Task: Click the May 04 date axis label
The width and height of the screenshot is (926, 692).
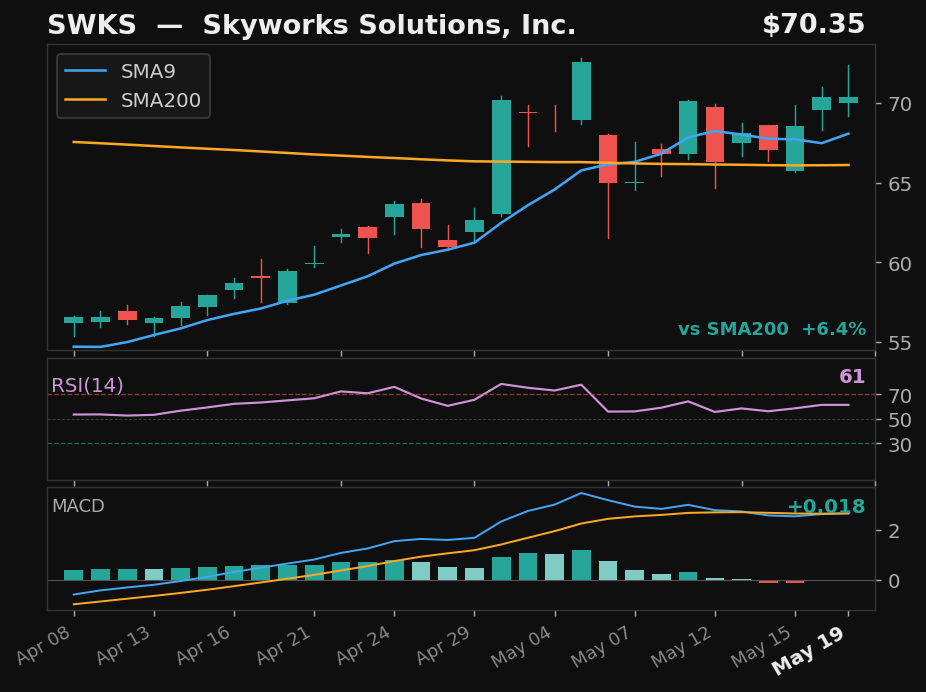Action: [523, 646]
